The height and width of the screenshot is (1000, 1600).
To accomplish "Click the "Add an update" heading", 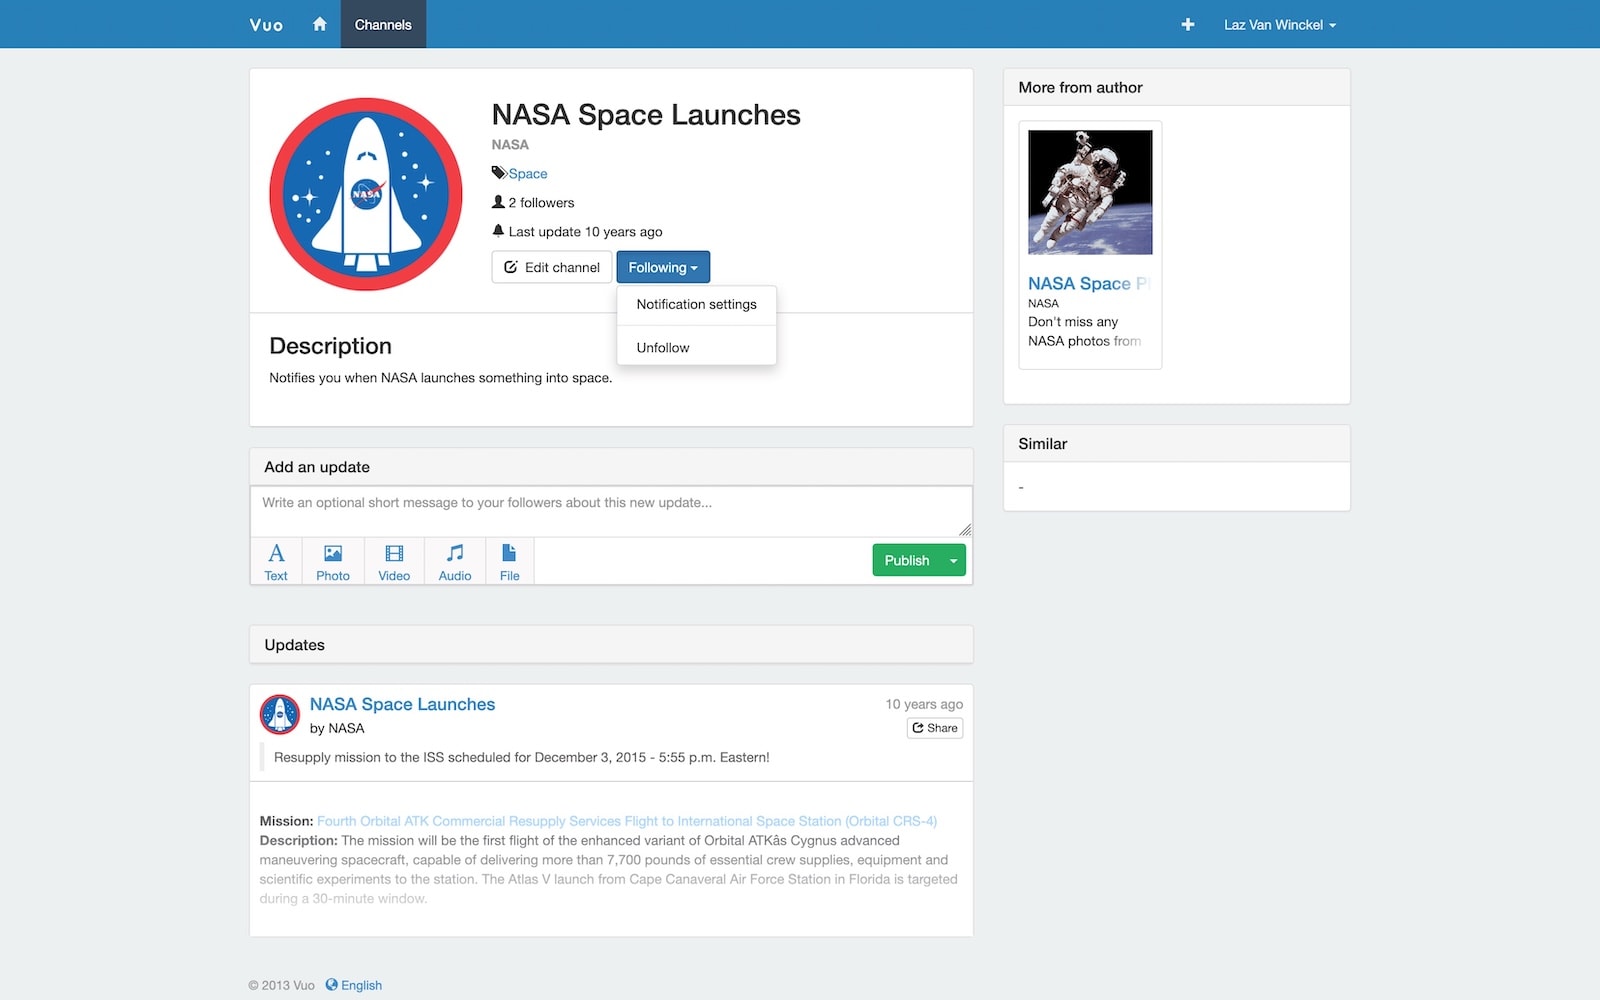I will [317, 467].
